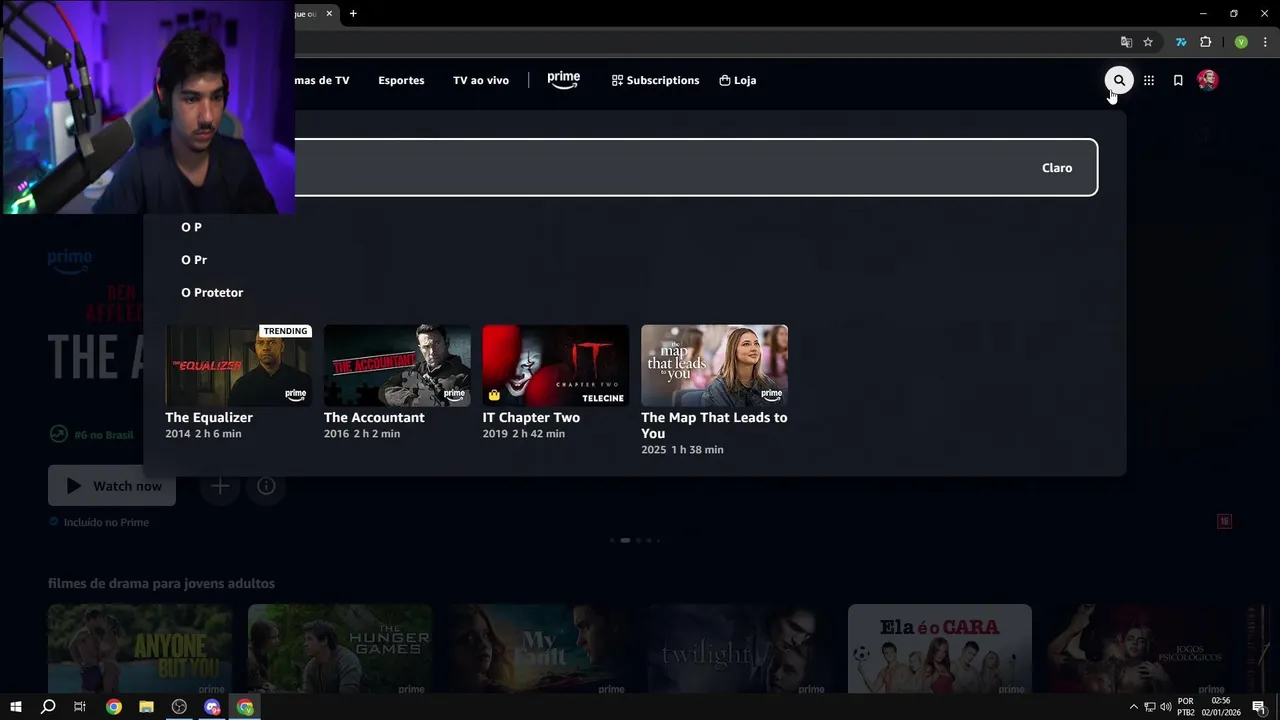Viewport: 1280px width, 720px height.
Task: Open the Chrome extensions puzzle icon
Action: point(1206,42)
